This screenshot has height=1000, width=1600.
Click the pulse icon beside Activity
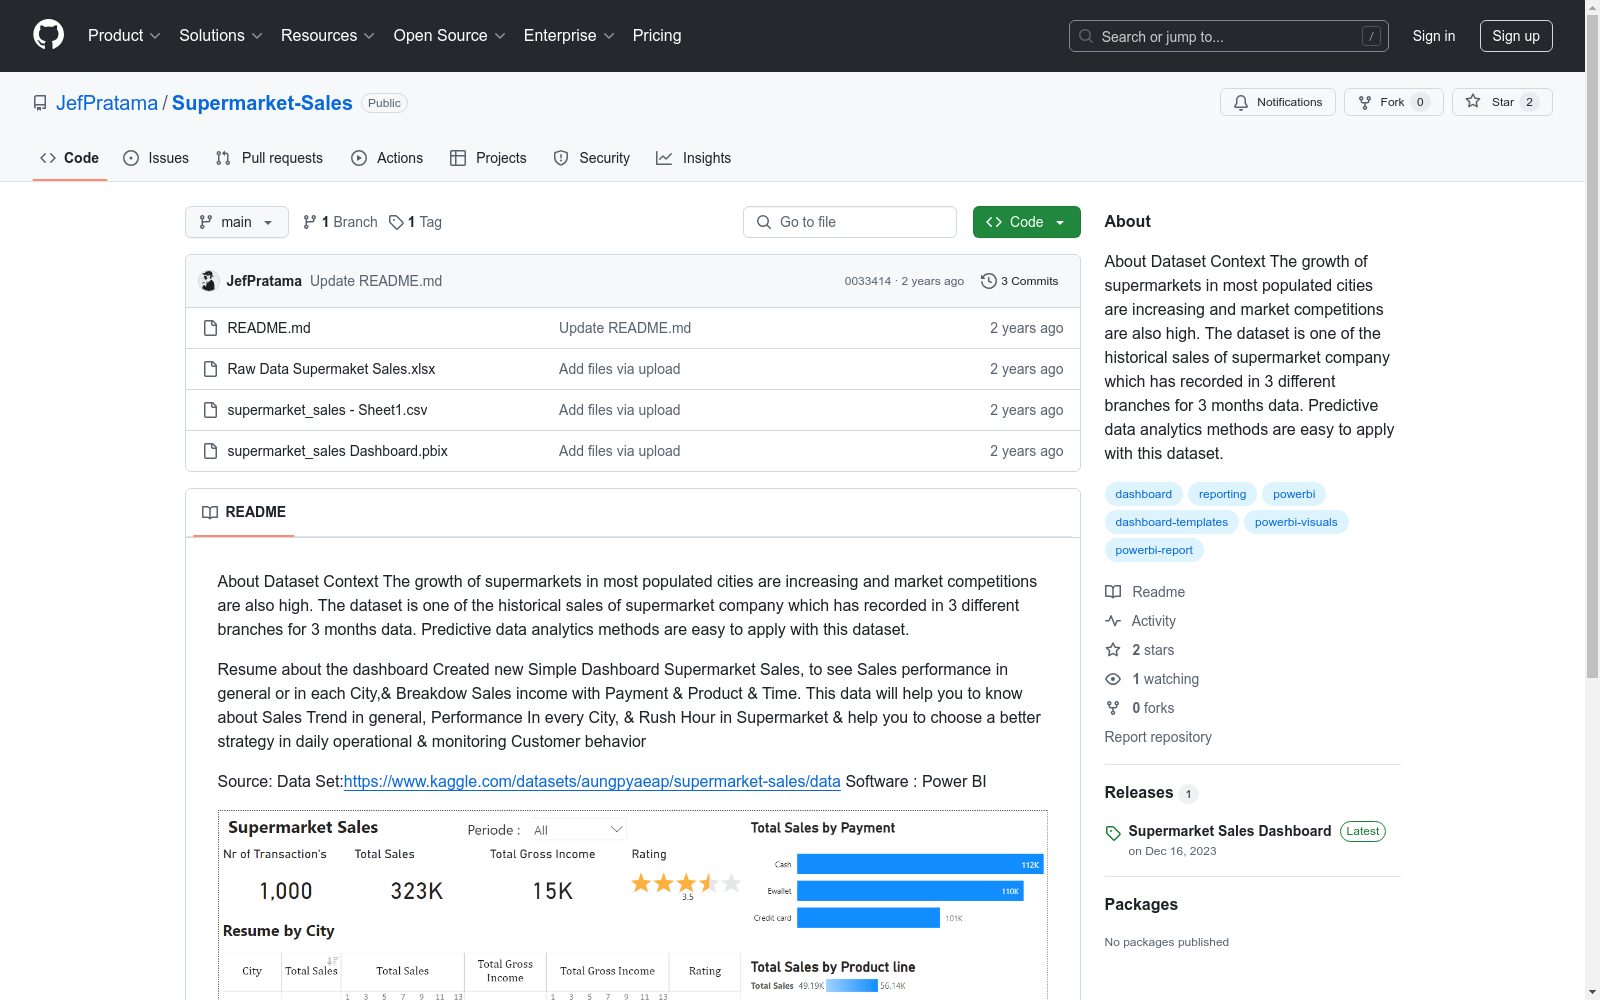(x=1113, y=621)
